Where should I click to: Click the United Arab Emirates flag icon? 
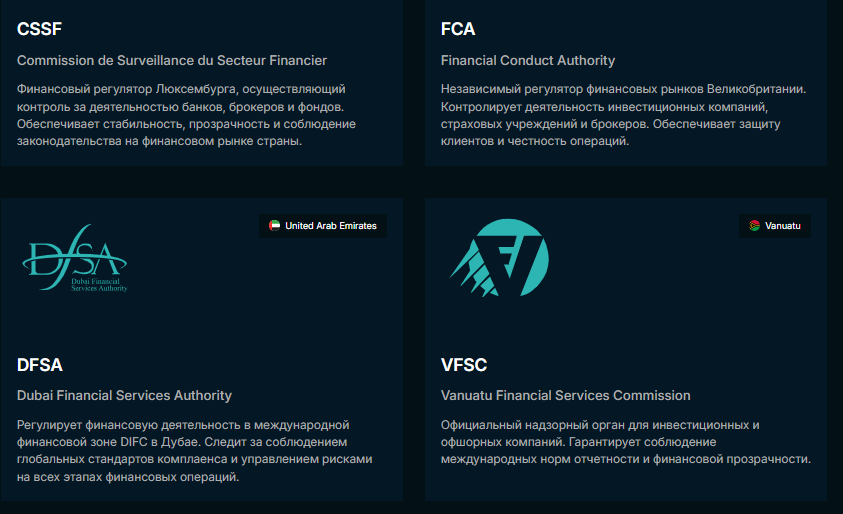click(x=275, y=226)
